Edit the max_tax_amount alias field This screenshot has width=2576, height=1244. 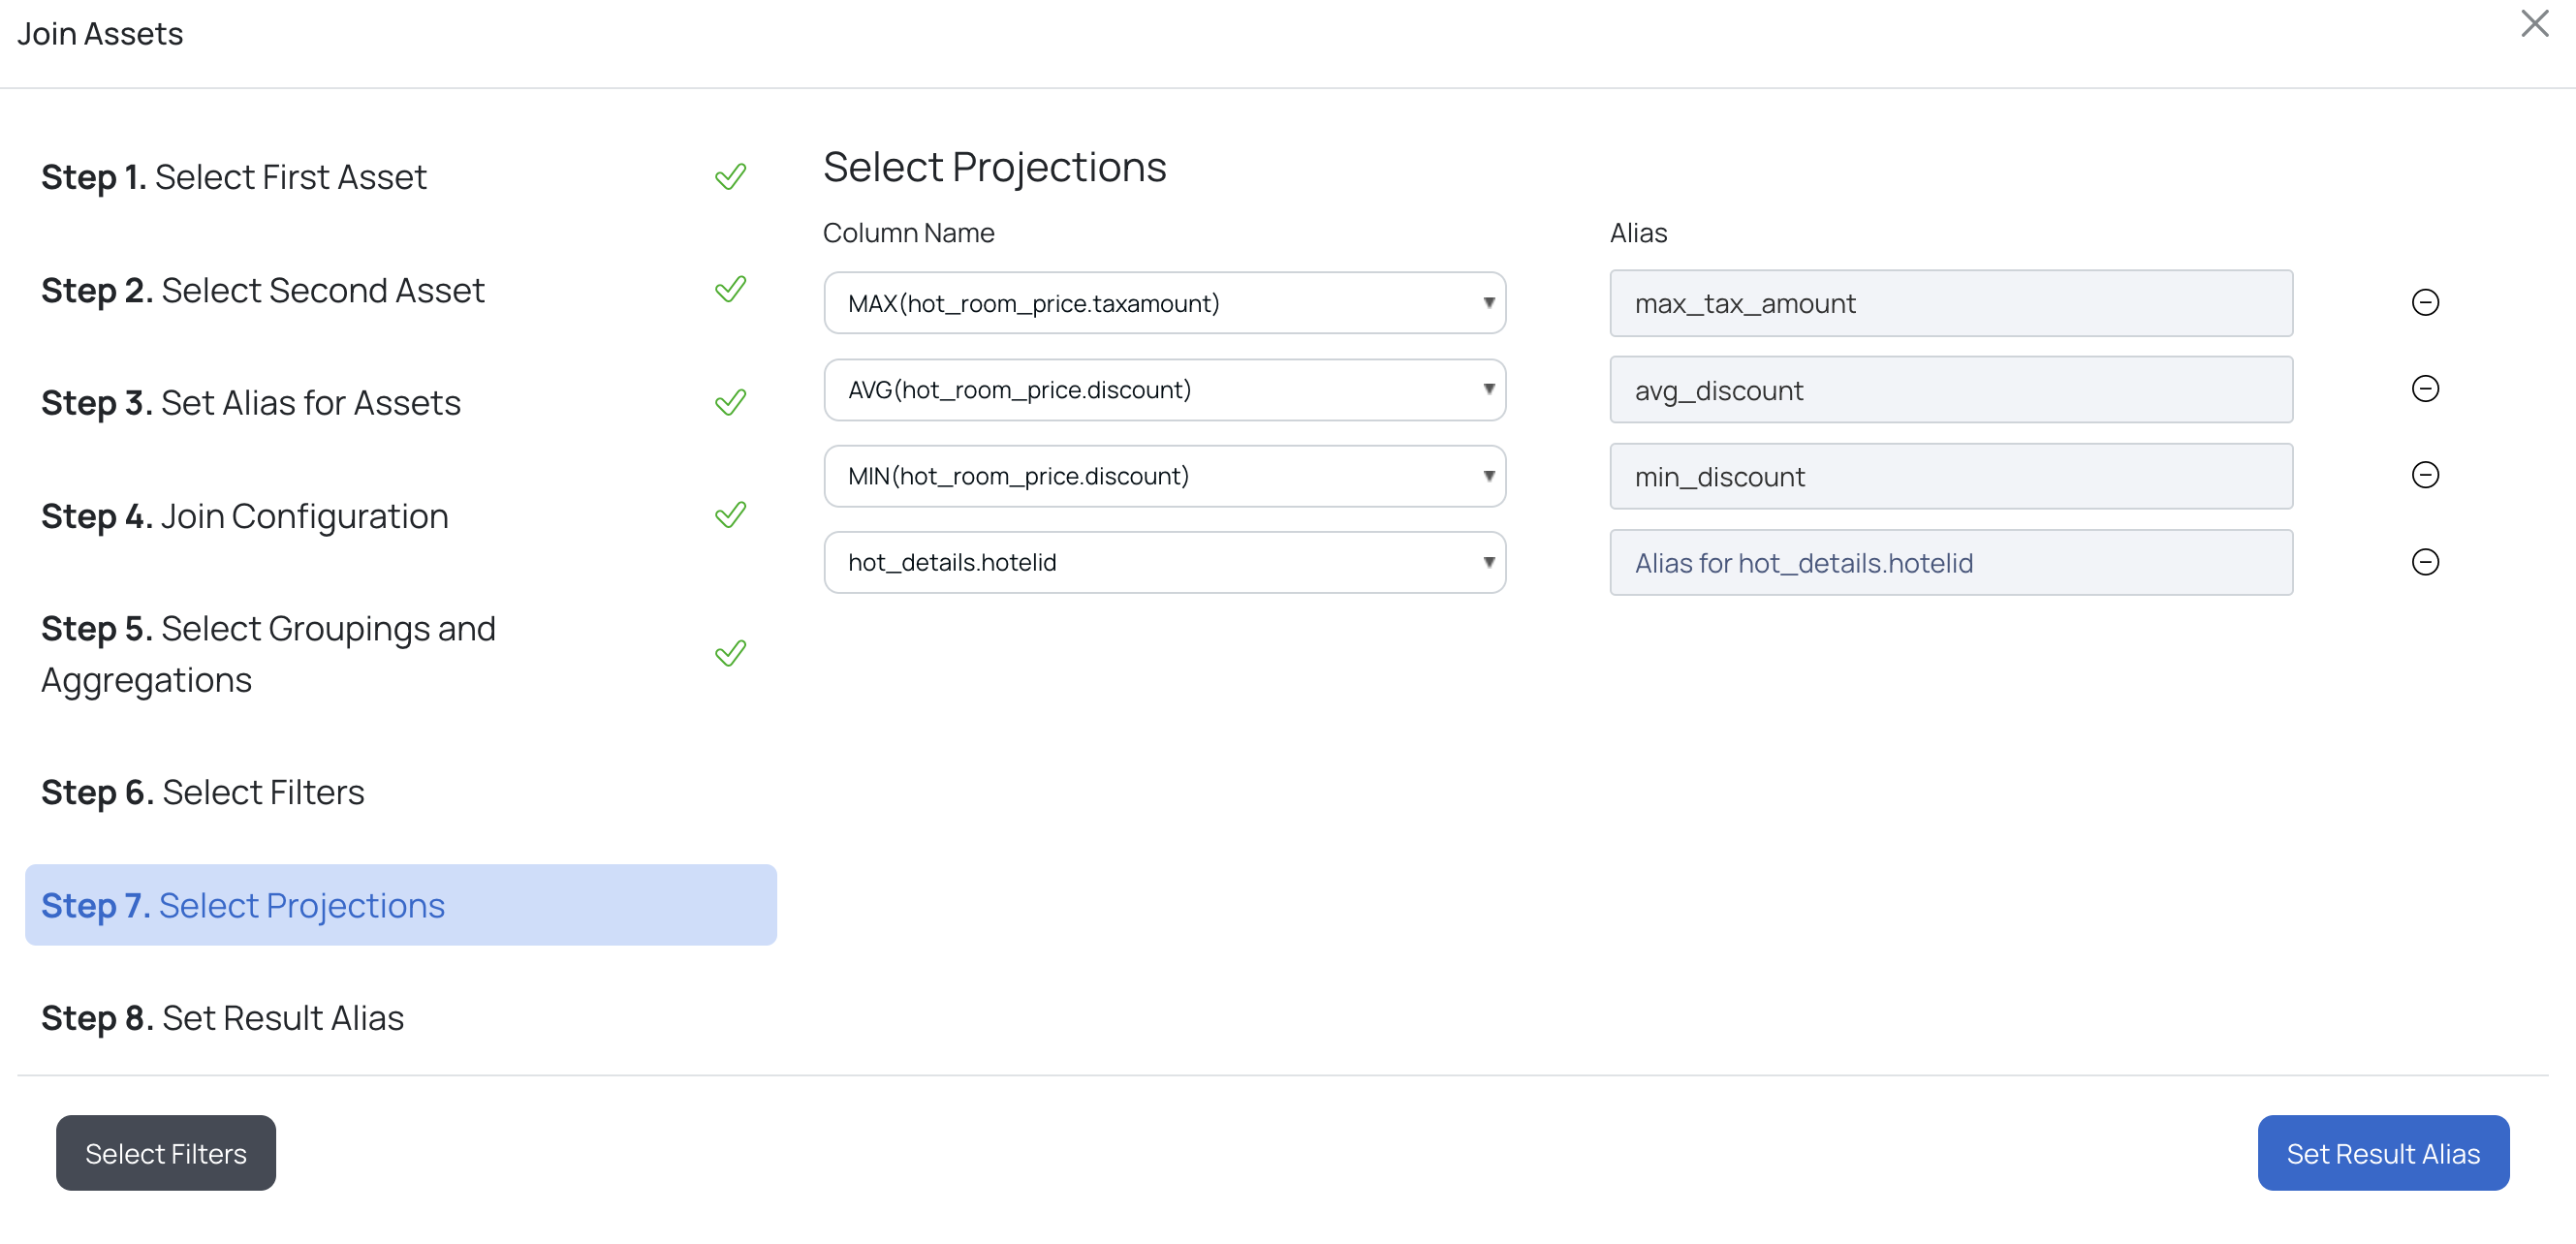(x=1951, y=303)
